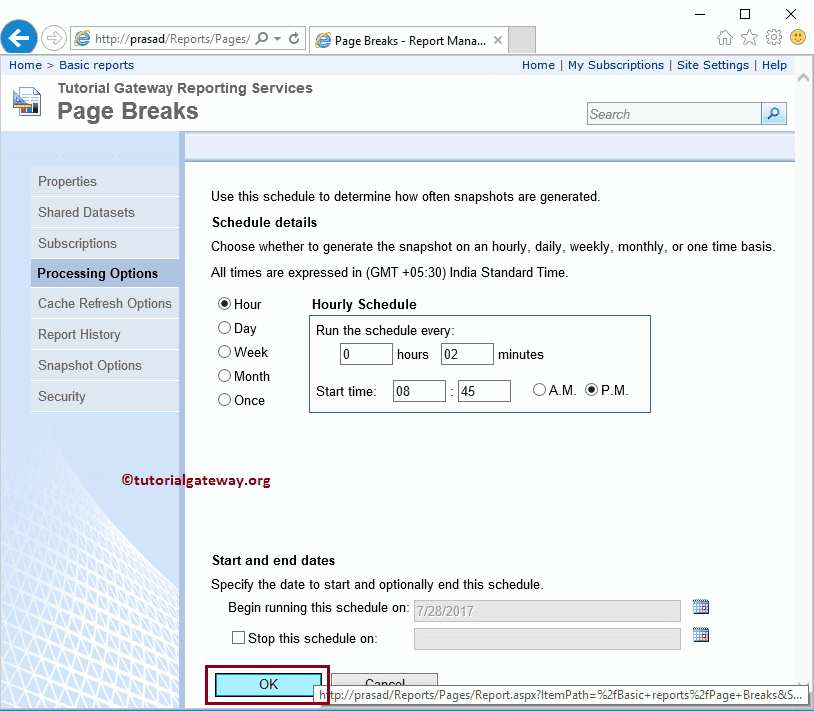Image resolution: width=814 pixels, height=711 pixels.
Task: Open Favorites star icon
Action: pos(749,37)
